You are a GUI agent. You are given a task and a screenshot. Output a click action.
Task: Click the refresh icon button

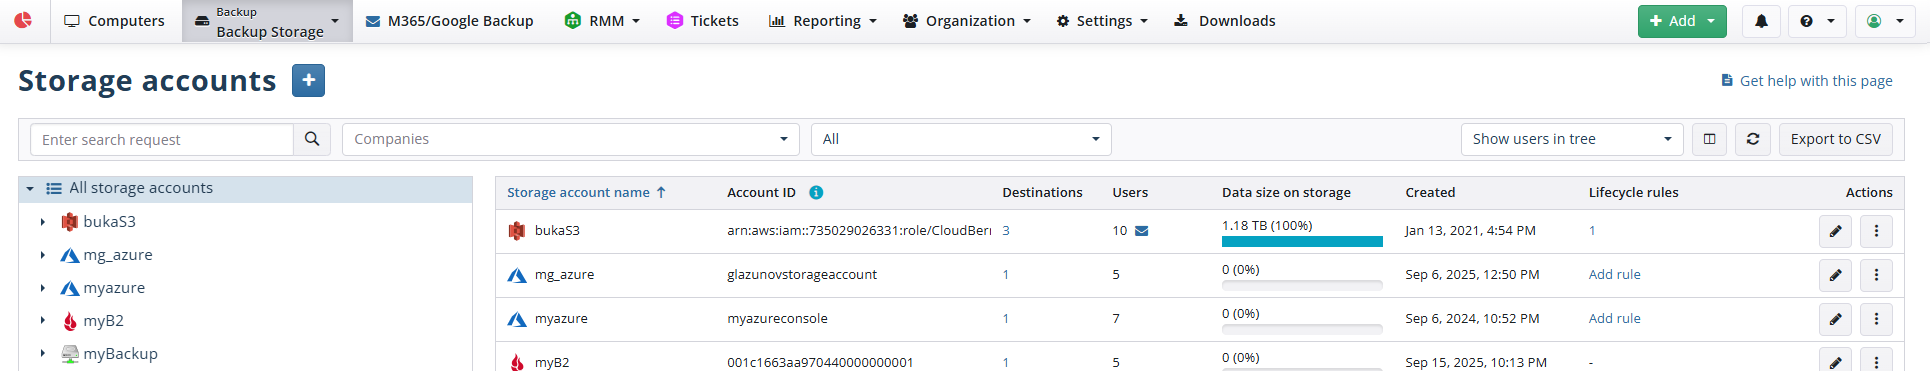pos(1753,140)
